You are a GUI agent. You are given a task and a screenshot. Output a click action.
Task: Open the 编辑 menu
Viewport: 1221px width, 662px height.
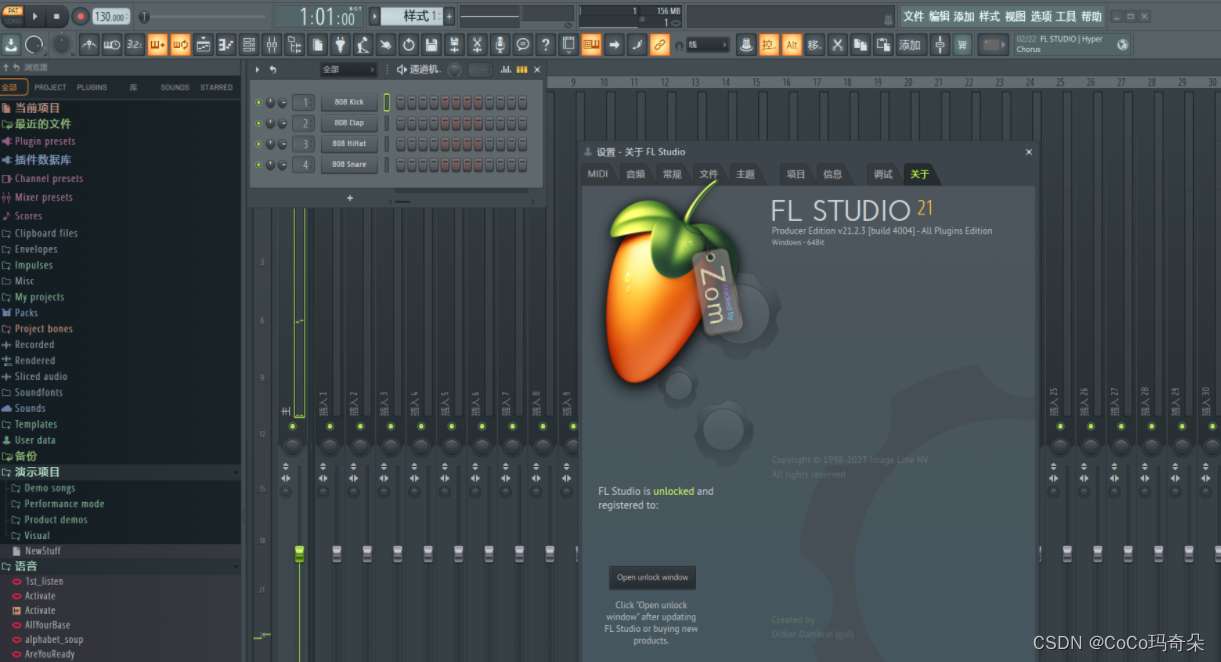pyautogui.click(x=939, y=17)
